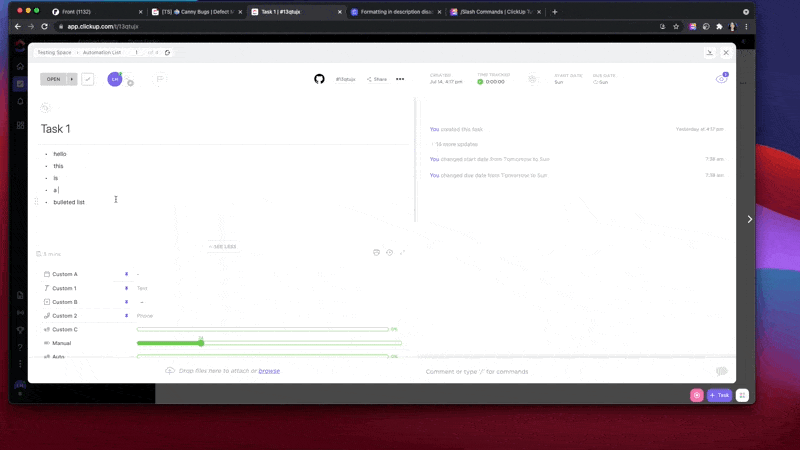Open the time estimate hourglass icon
This screenshot has height=450, width=800.
point(532,79)
